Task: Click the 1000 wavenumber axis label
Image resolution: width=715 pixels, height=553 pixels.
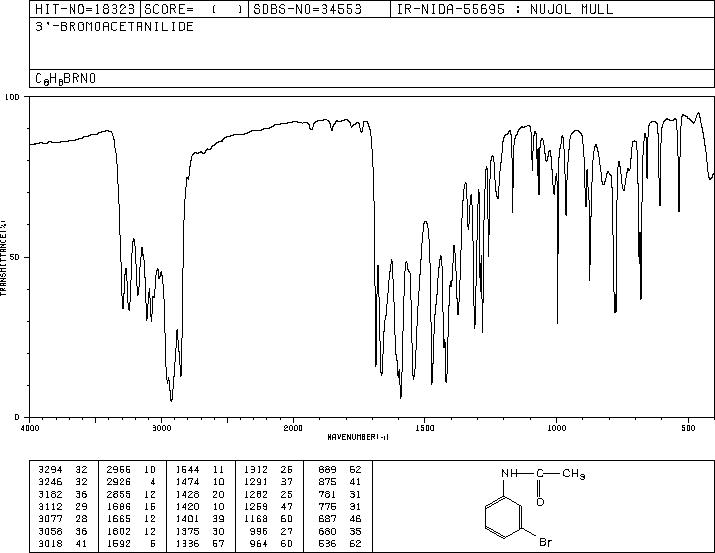Action: [x=556, y=428]
